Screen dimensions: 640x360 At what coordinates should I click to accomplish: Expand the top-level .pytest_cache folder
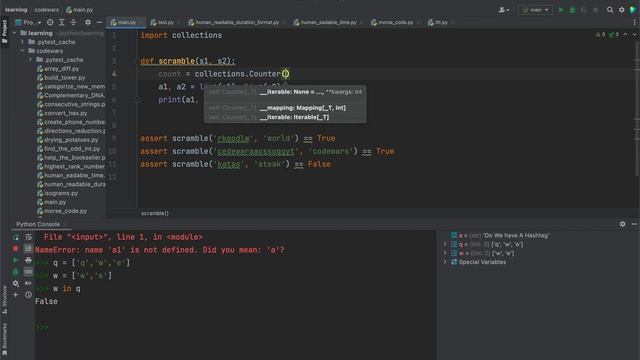click(22, 42)
